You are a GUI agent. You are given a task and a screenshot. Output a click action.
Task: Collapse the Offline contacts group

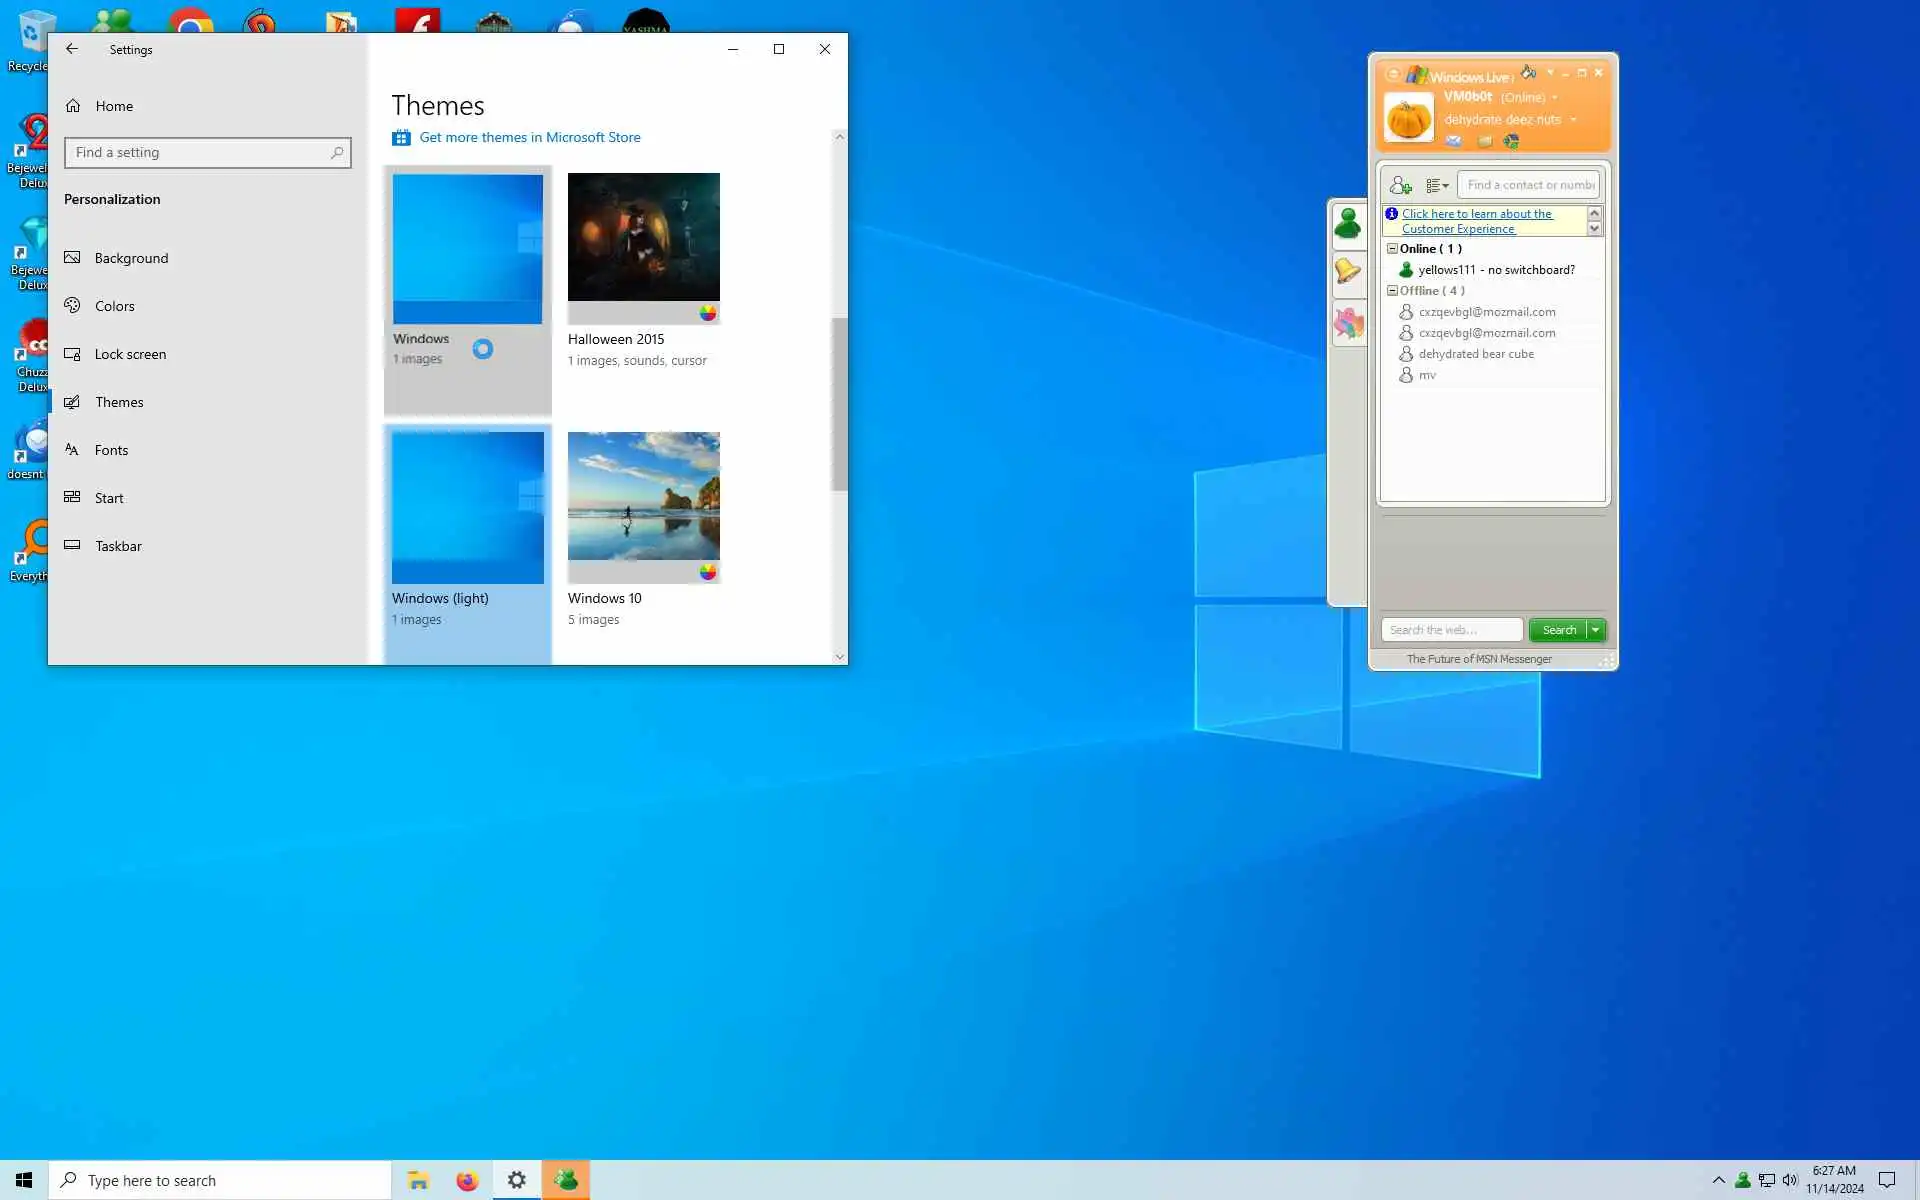(x=1392, y=290)
